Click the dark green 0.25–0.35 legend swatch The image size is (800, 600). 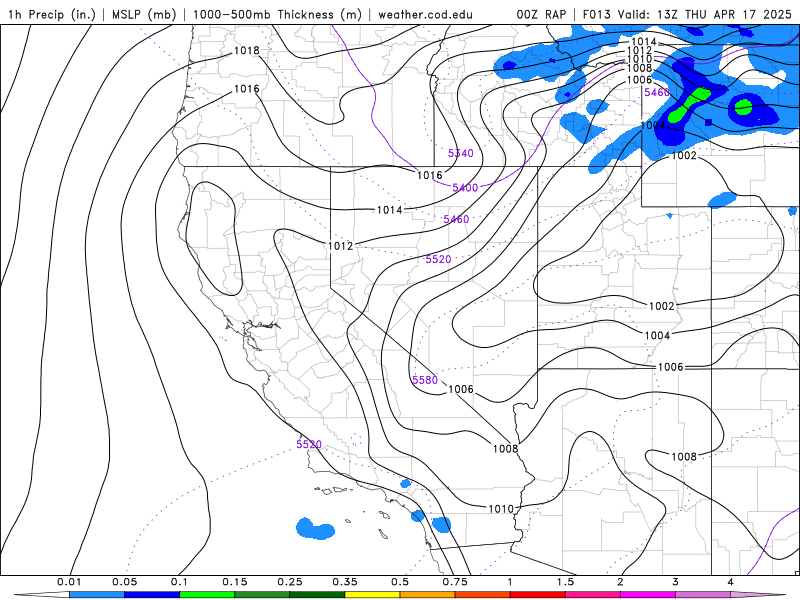(x=317, y=595)
